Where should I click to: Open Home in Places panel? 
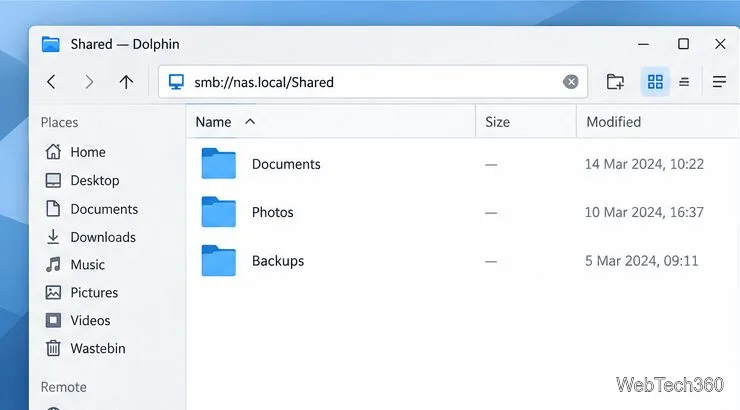click(x=76, y=152)
